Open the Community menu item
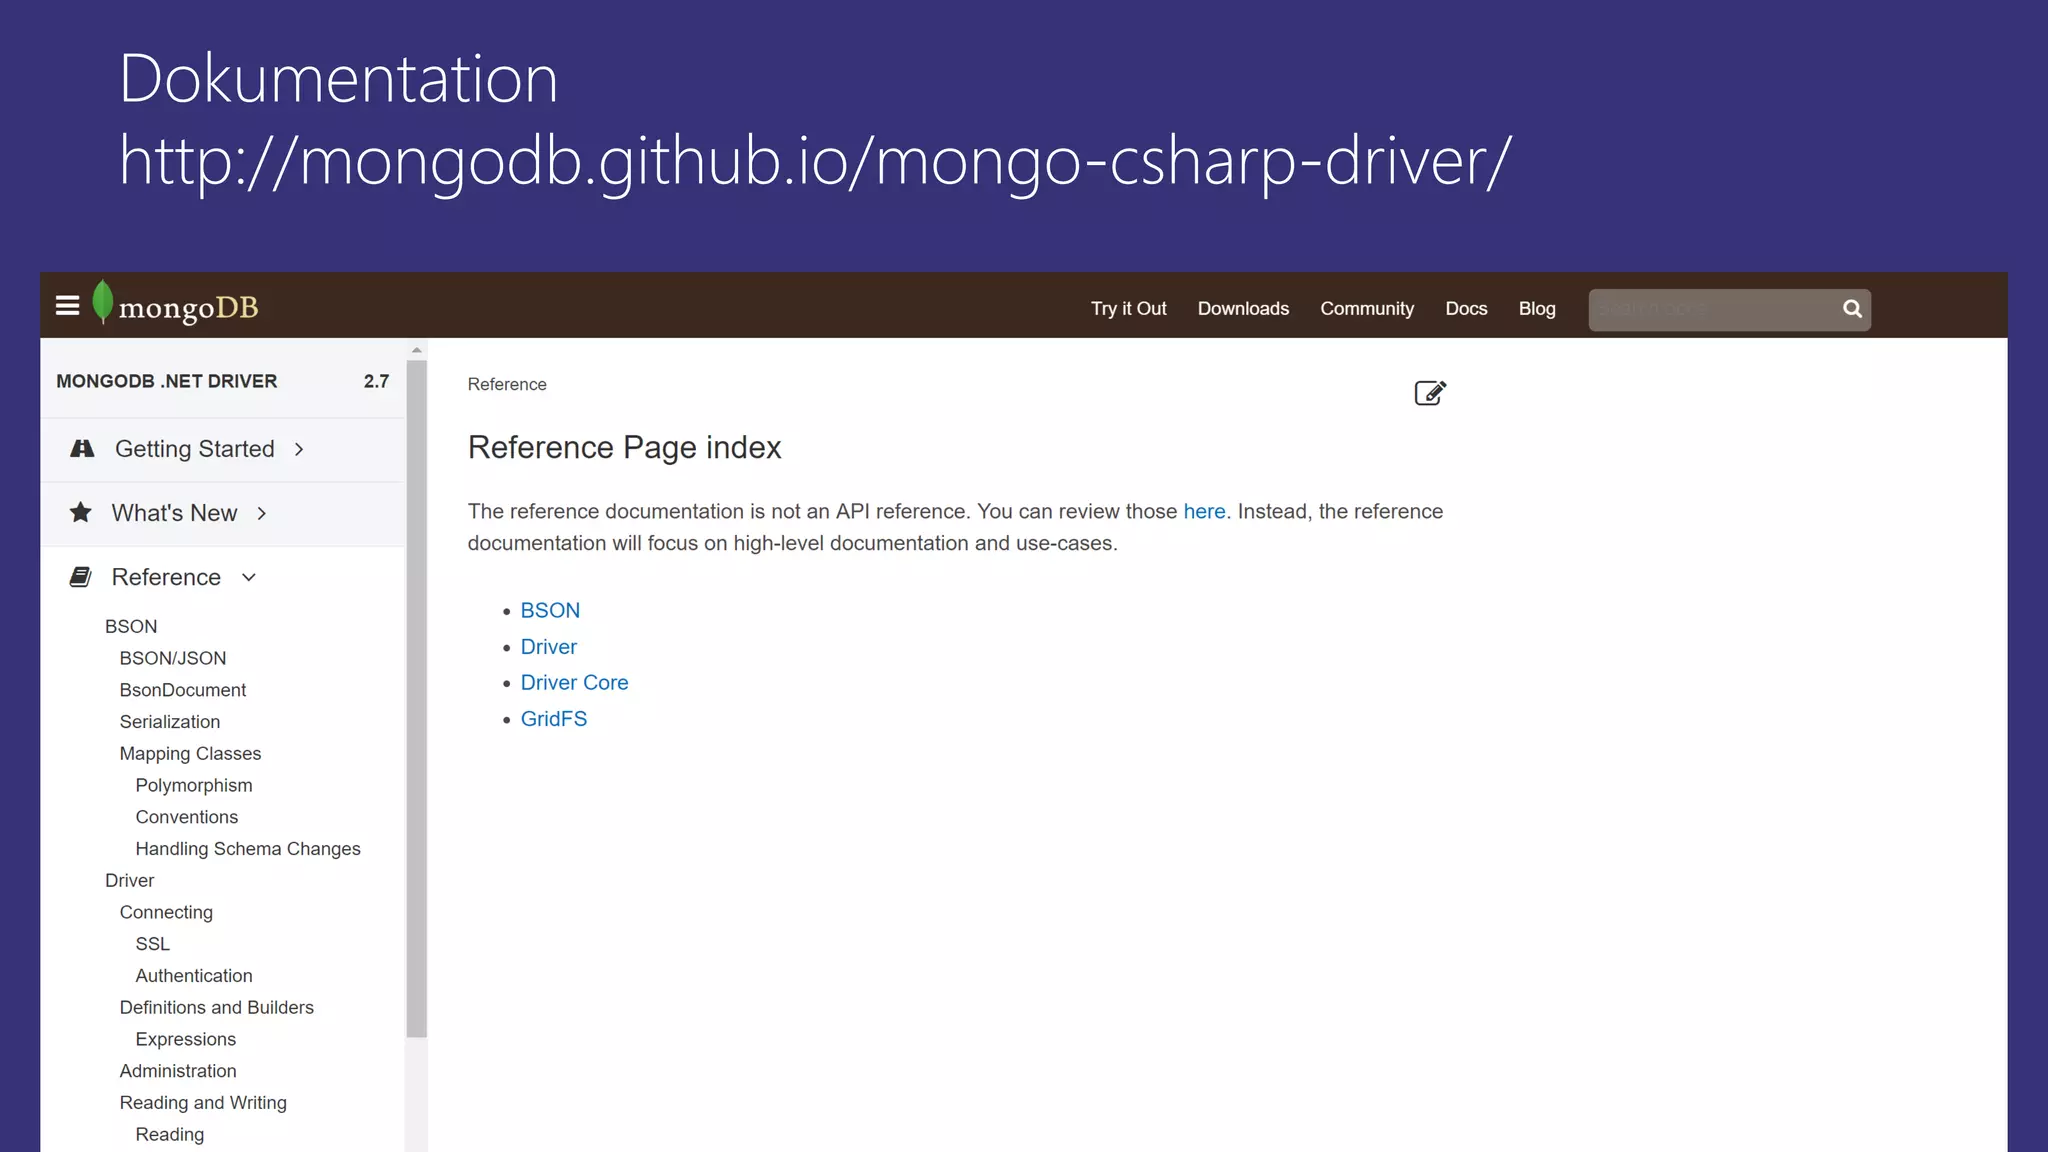Image resolution: width=2048 pixels, height=1152 pixels. click(1367, 309)
